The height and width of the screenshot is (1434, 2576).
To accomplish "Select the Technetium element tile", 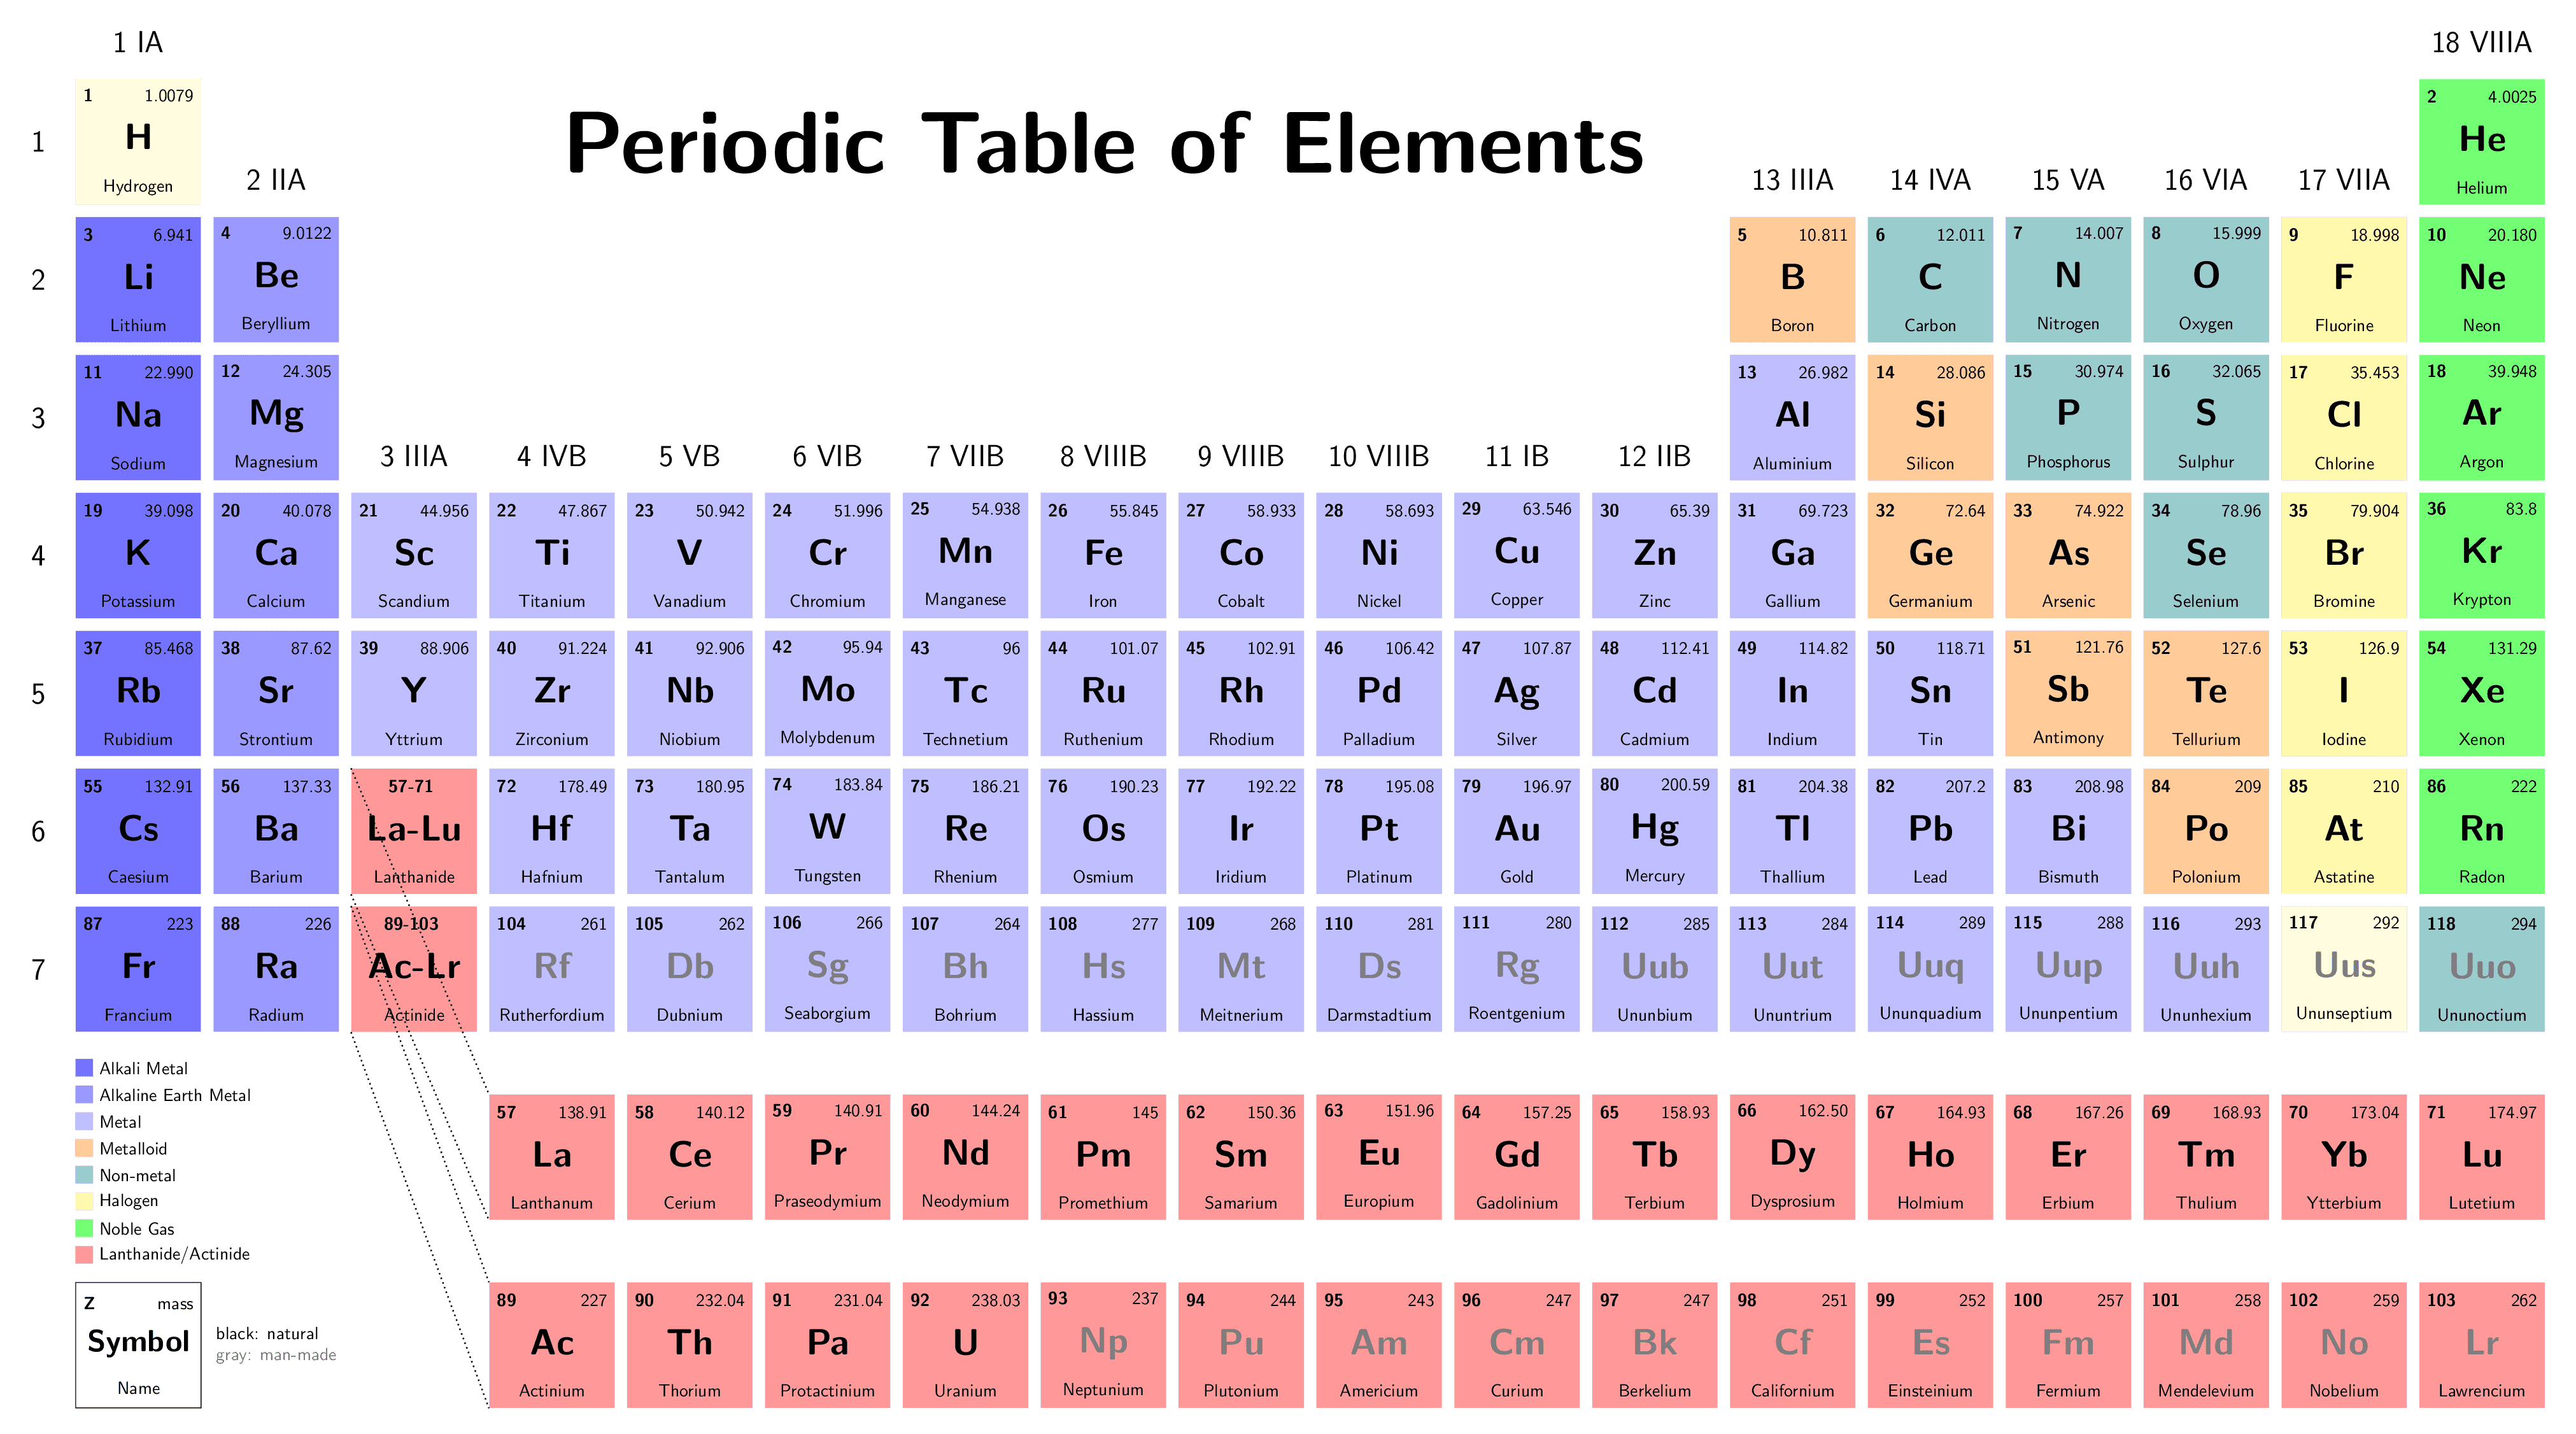I will tap(965, 693).
